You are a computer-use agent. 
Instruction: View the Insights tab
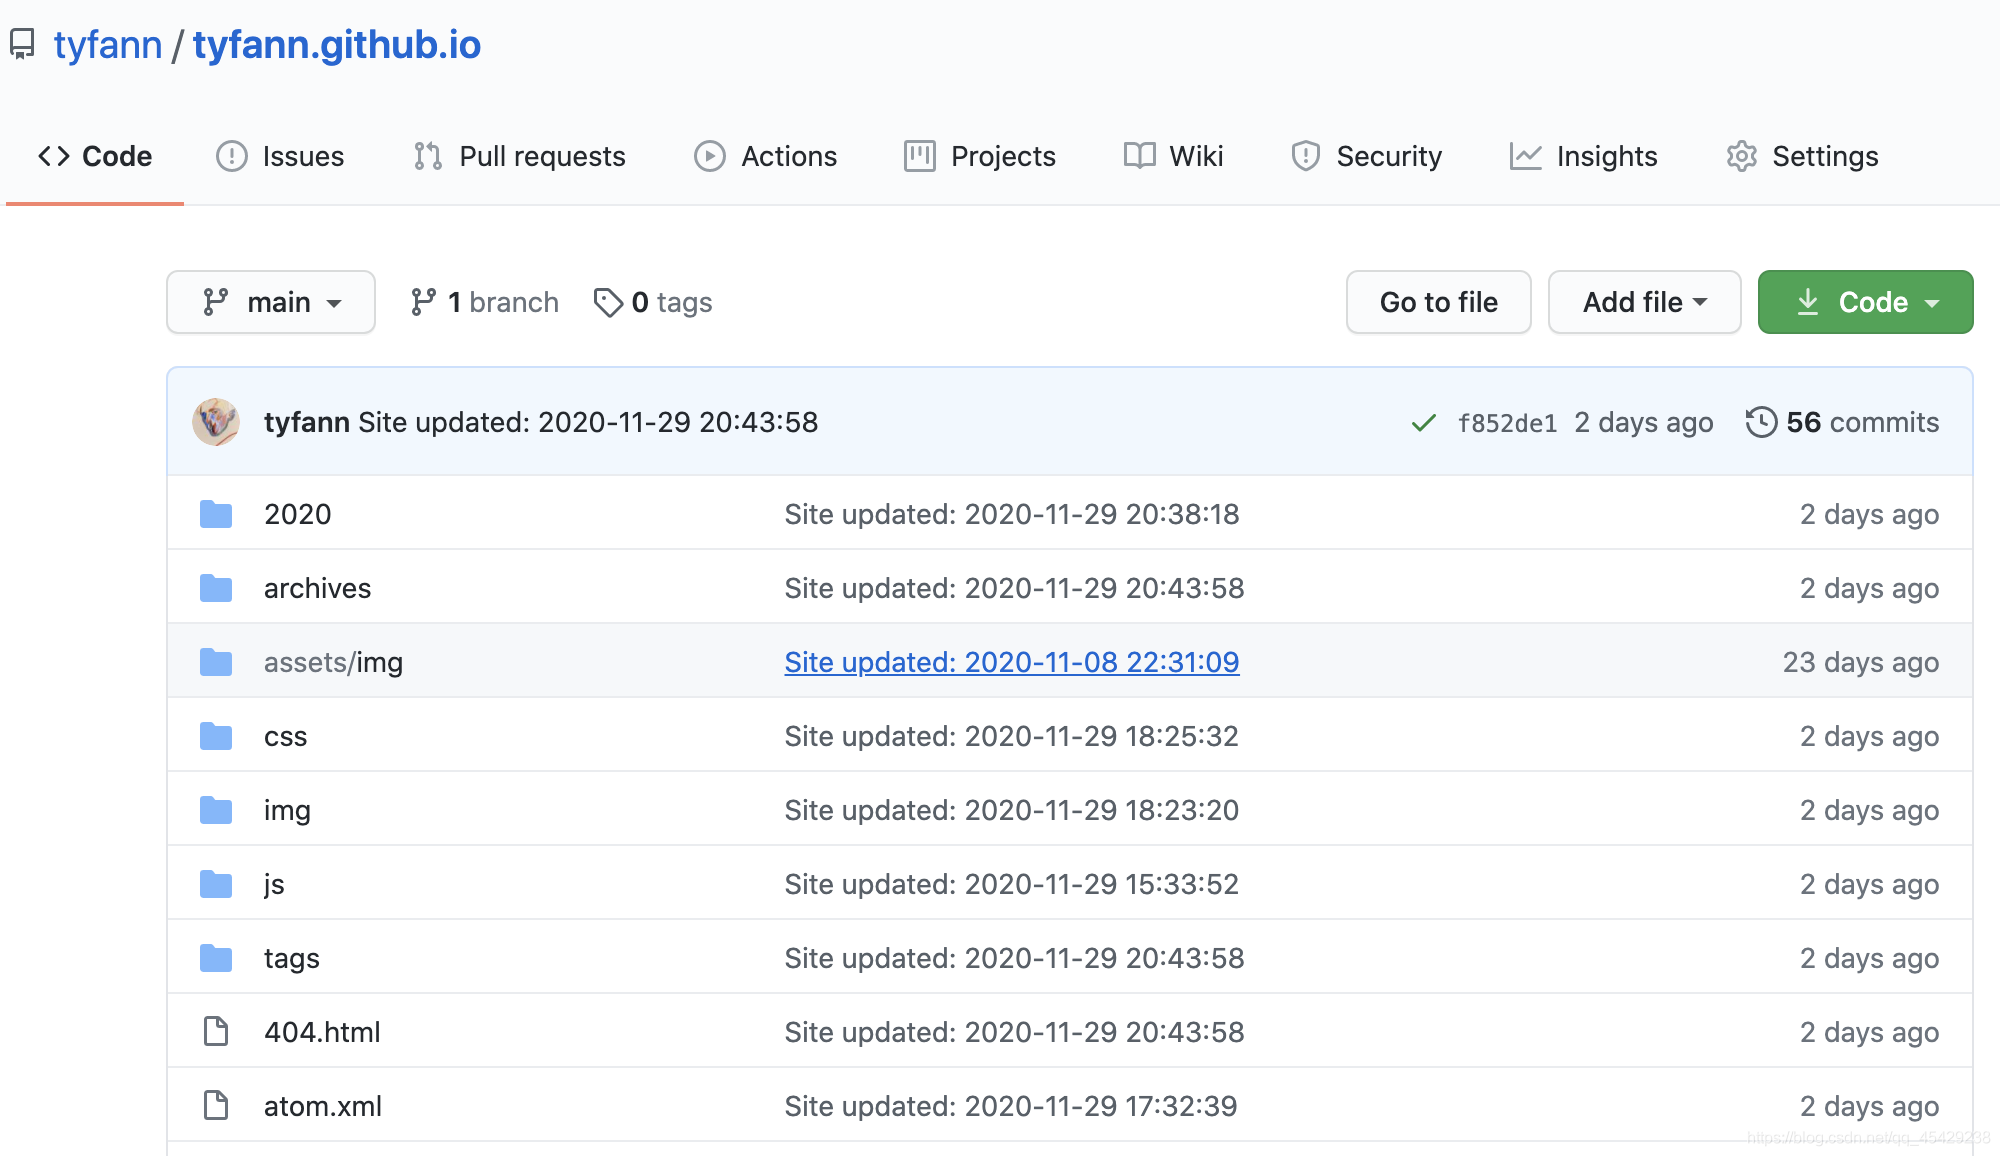coord(1583,156)
